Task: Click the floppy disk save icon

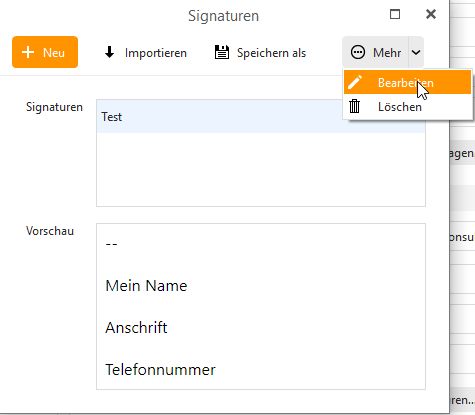Action: tap(222, 52)
